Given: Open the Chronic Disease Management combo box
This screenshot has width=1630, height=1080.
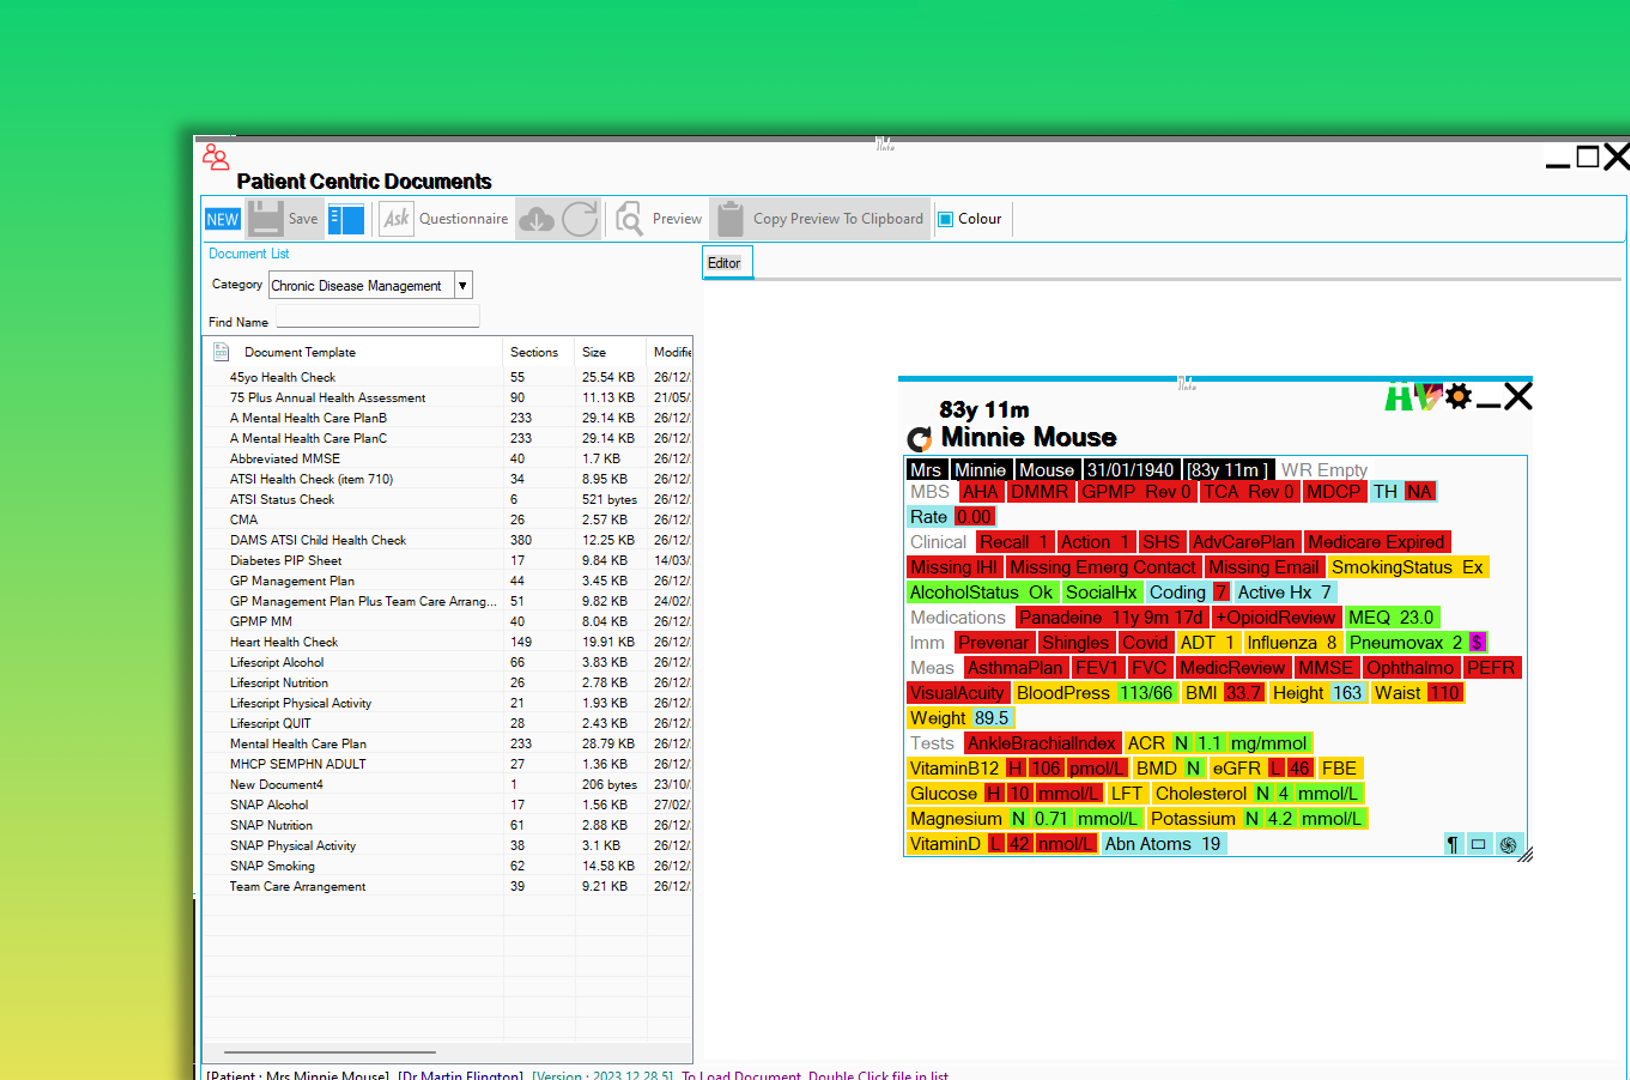Looking at the screenshot, I should [360, 286].
